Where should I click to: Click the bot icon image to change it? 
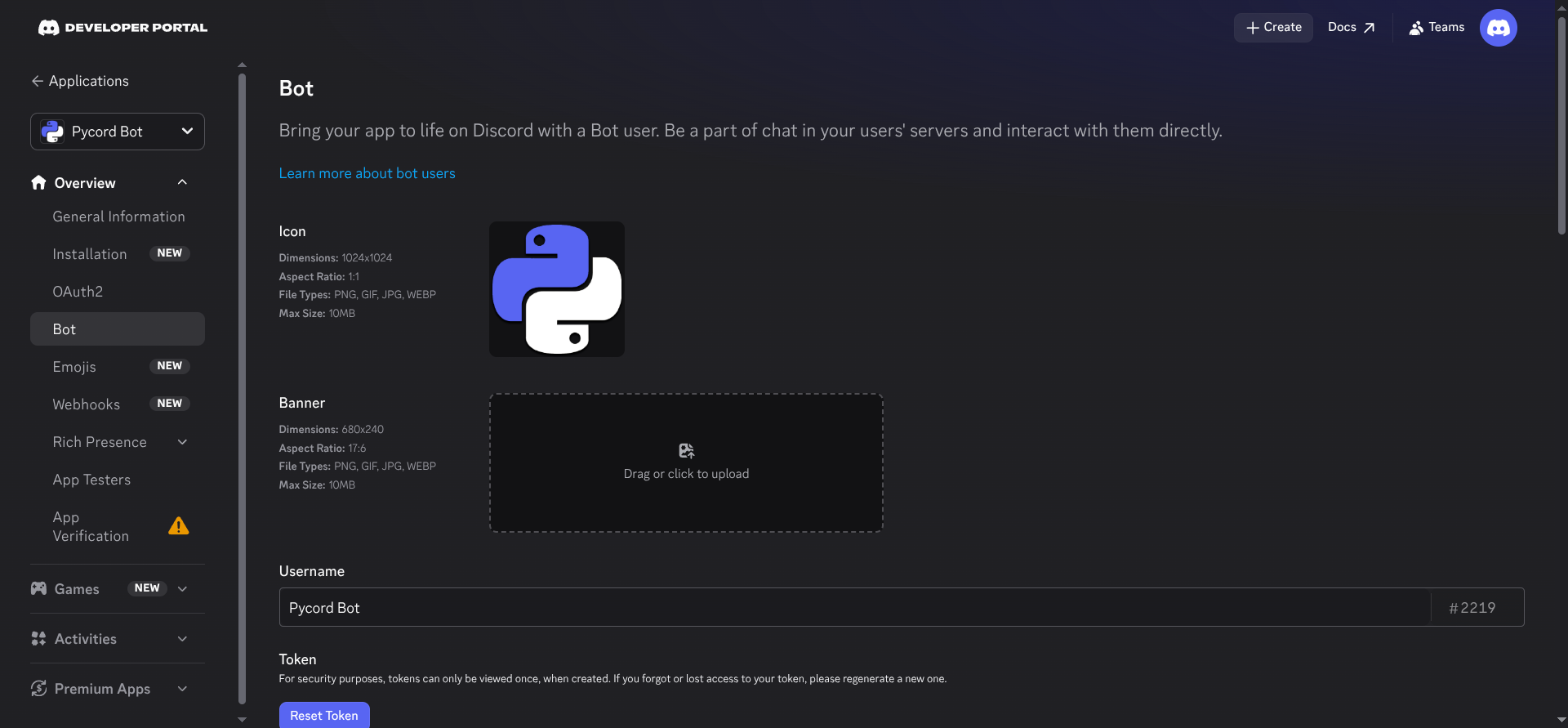click(557, 289)
